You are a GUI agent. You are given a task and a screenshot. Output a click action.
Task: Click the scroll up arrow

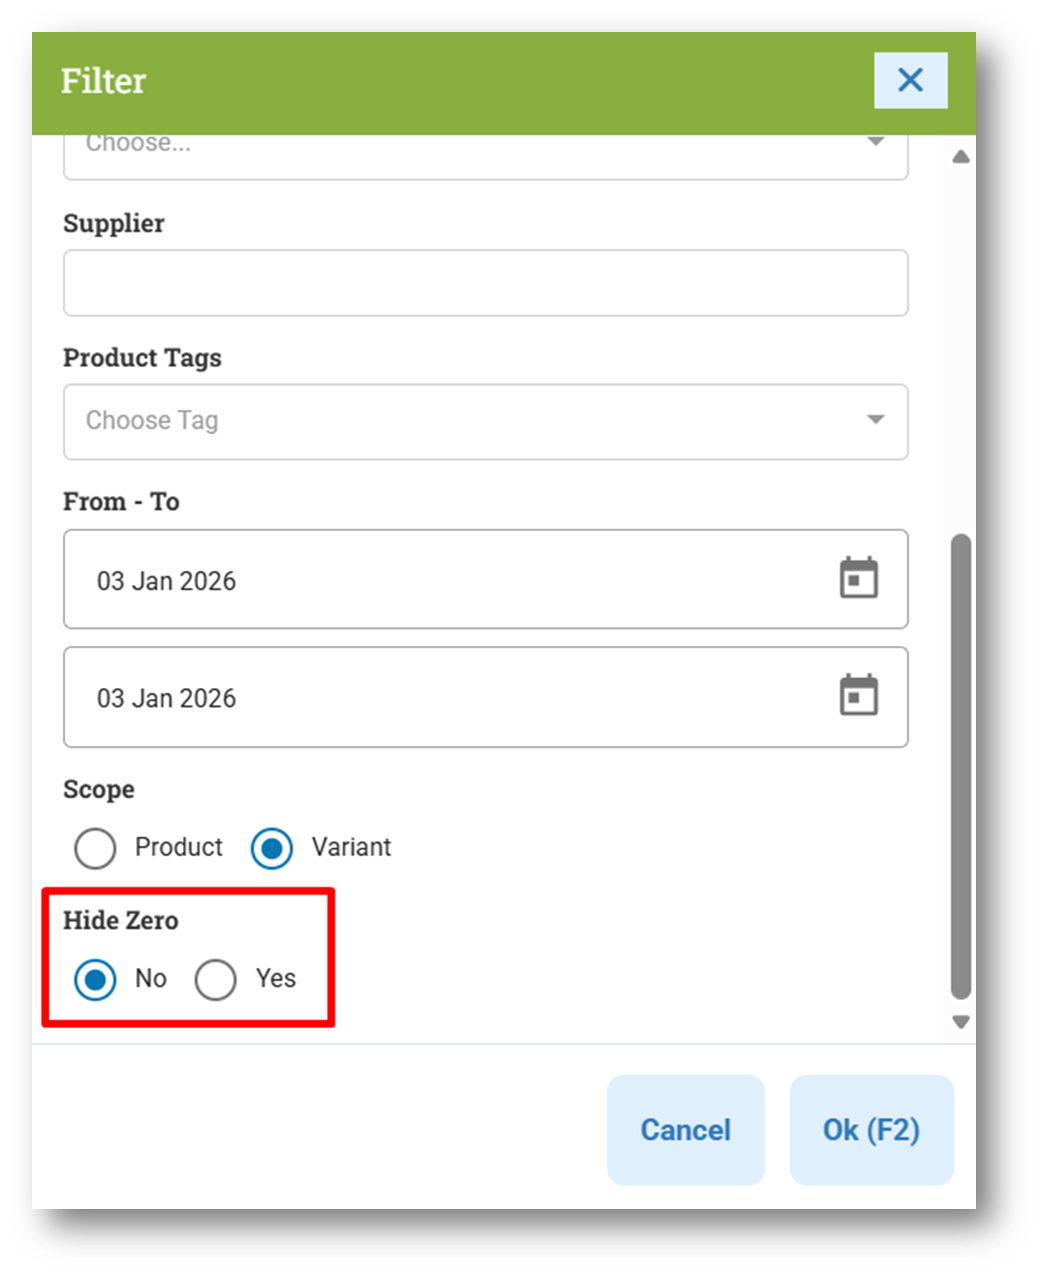(961, 157)
